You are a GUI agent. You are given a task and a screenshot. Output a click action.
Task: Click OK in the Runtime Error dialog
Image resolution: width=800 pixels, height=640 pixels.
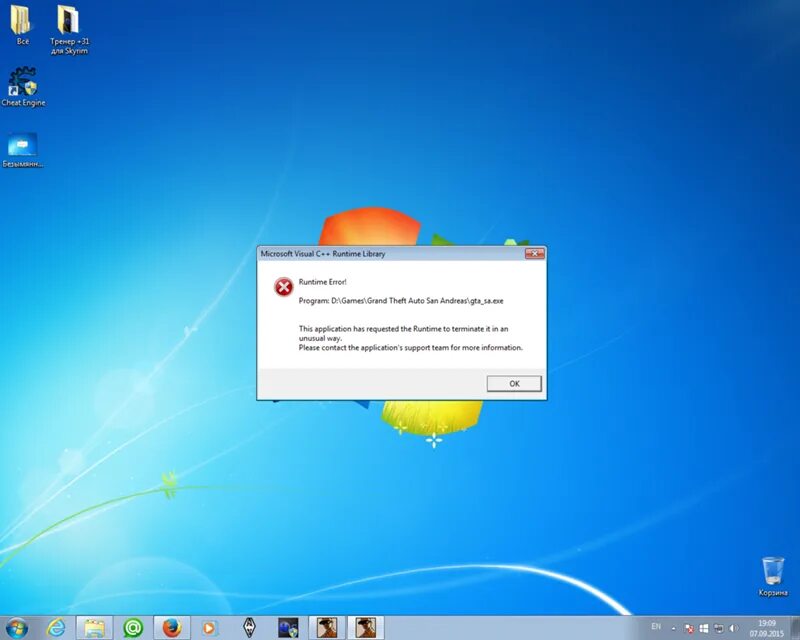coord(514,383)
